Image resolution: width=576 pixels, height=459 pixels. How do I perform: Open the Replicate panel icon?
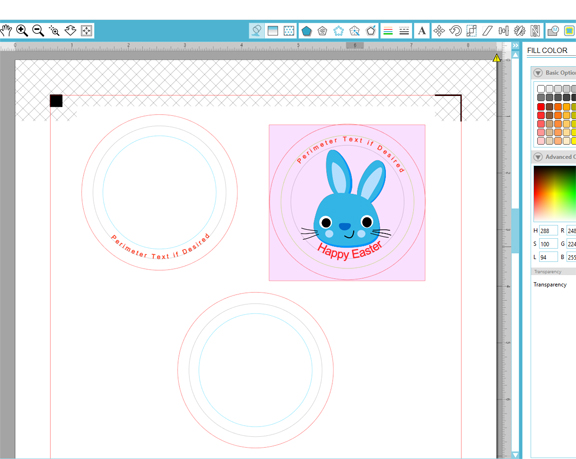click(519, 31)
